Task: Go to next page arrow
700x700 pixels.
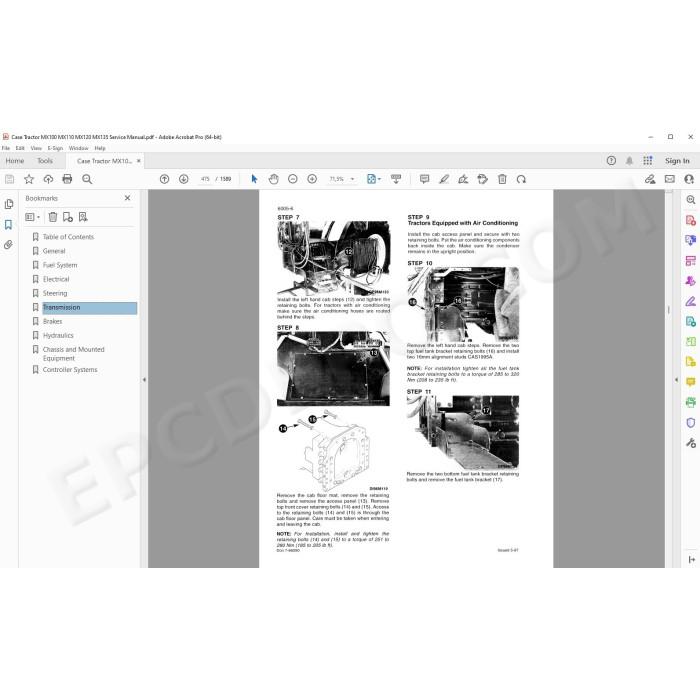Action: click(x=183, y=179)
